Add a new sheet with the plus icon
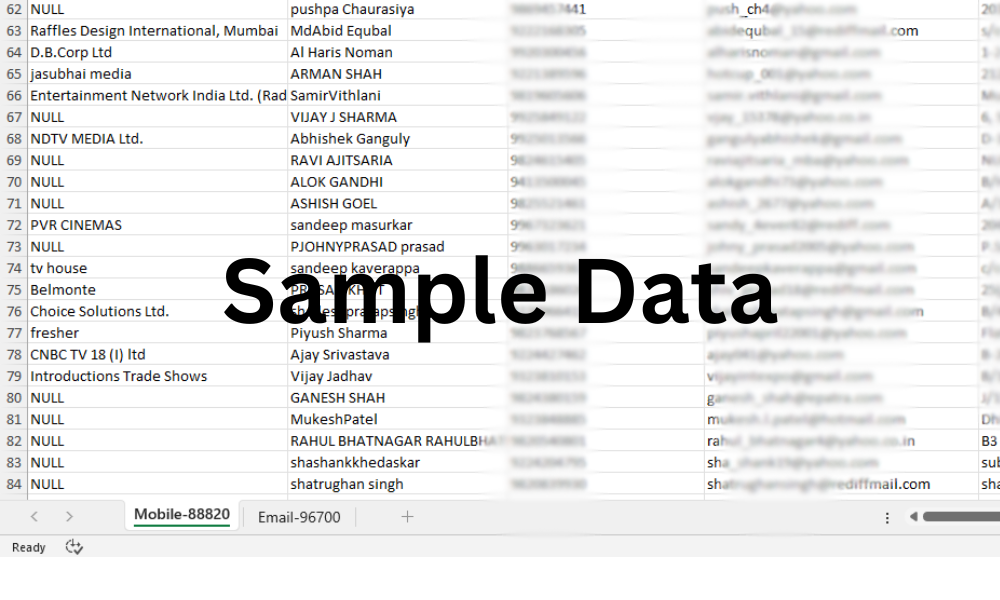The width and height of the screenshot is (1000, 600). tap(408, 516)
